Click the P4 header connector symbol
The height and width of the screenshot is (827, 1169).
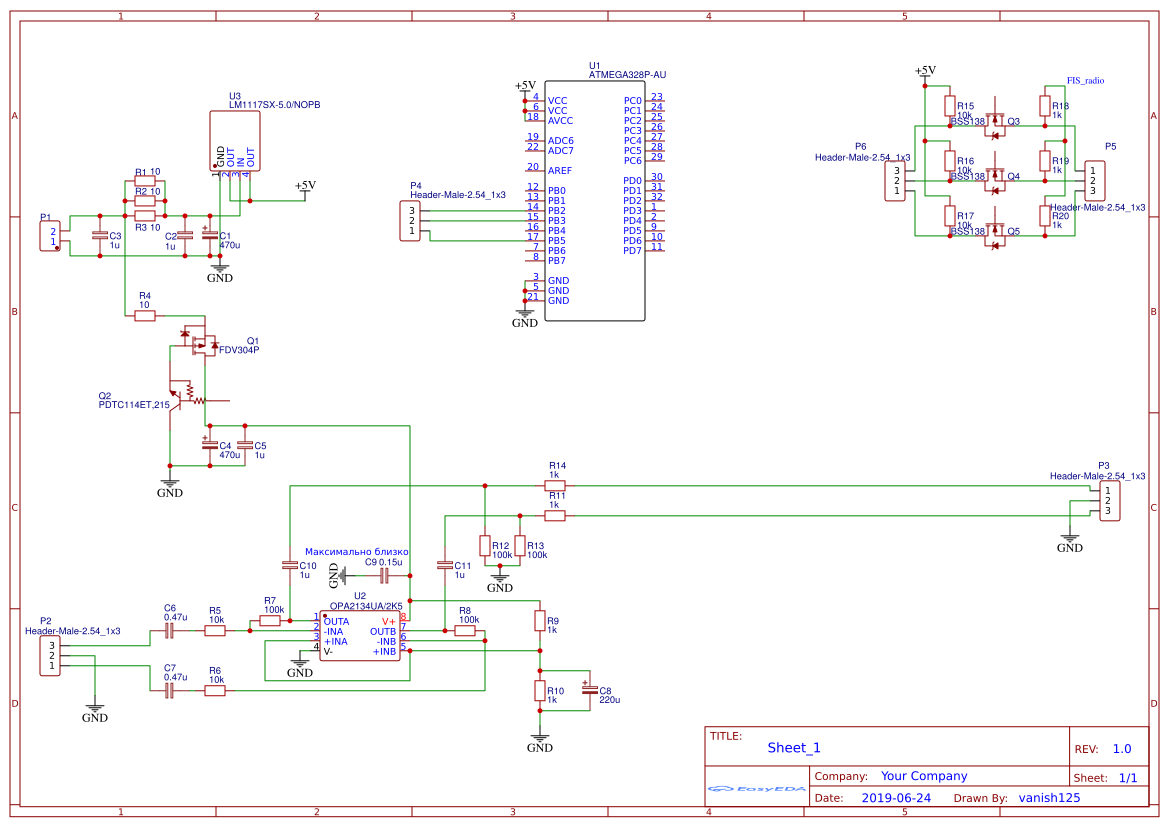408,221
